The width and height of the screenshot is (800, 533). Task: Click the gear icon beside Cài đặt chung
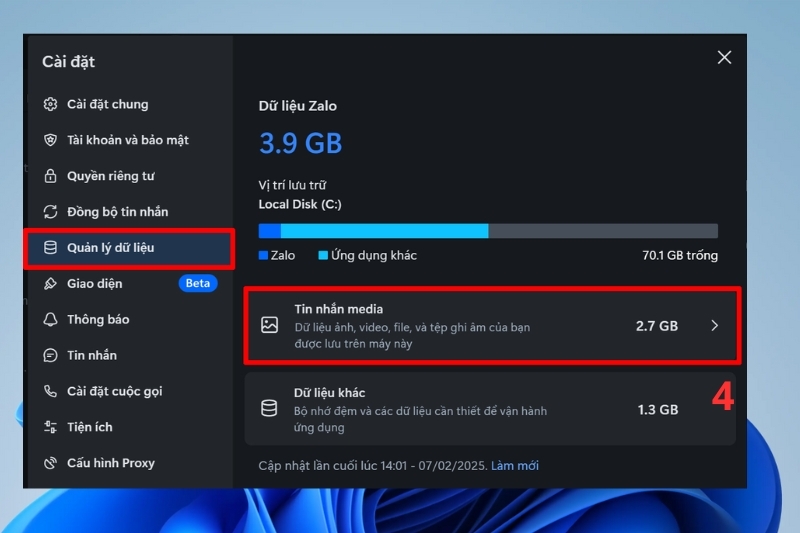tap(50, 104)
